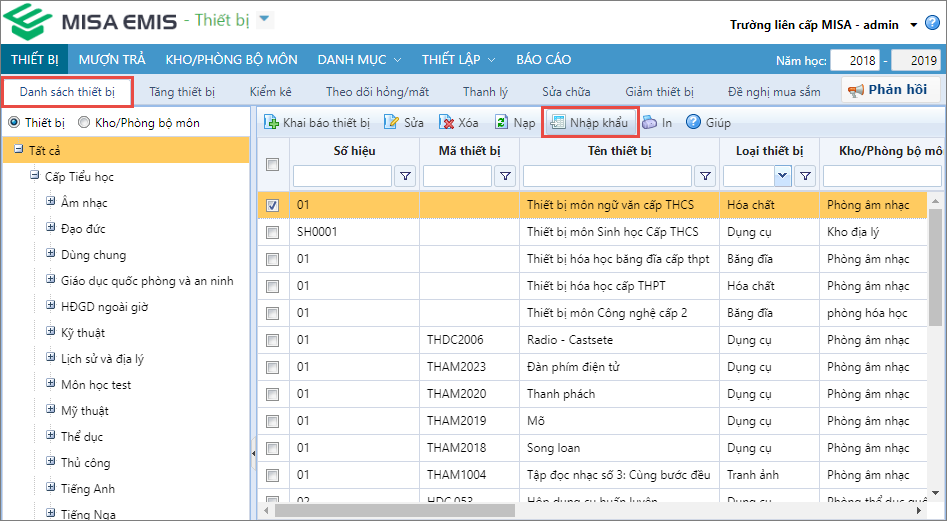Open Giúp help icon

coord(693,123)
